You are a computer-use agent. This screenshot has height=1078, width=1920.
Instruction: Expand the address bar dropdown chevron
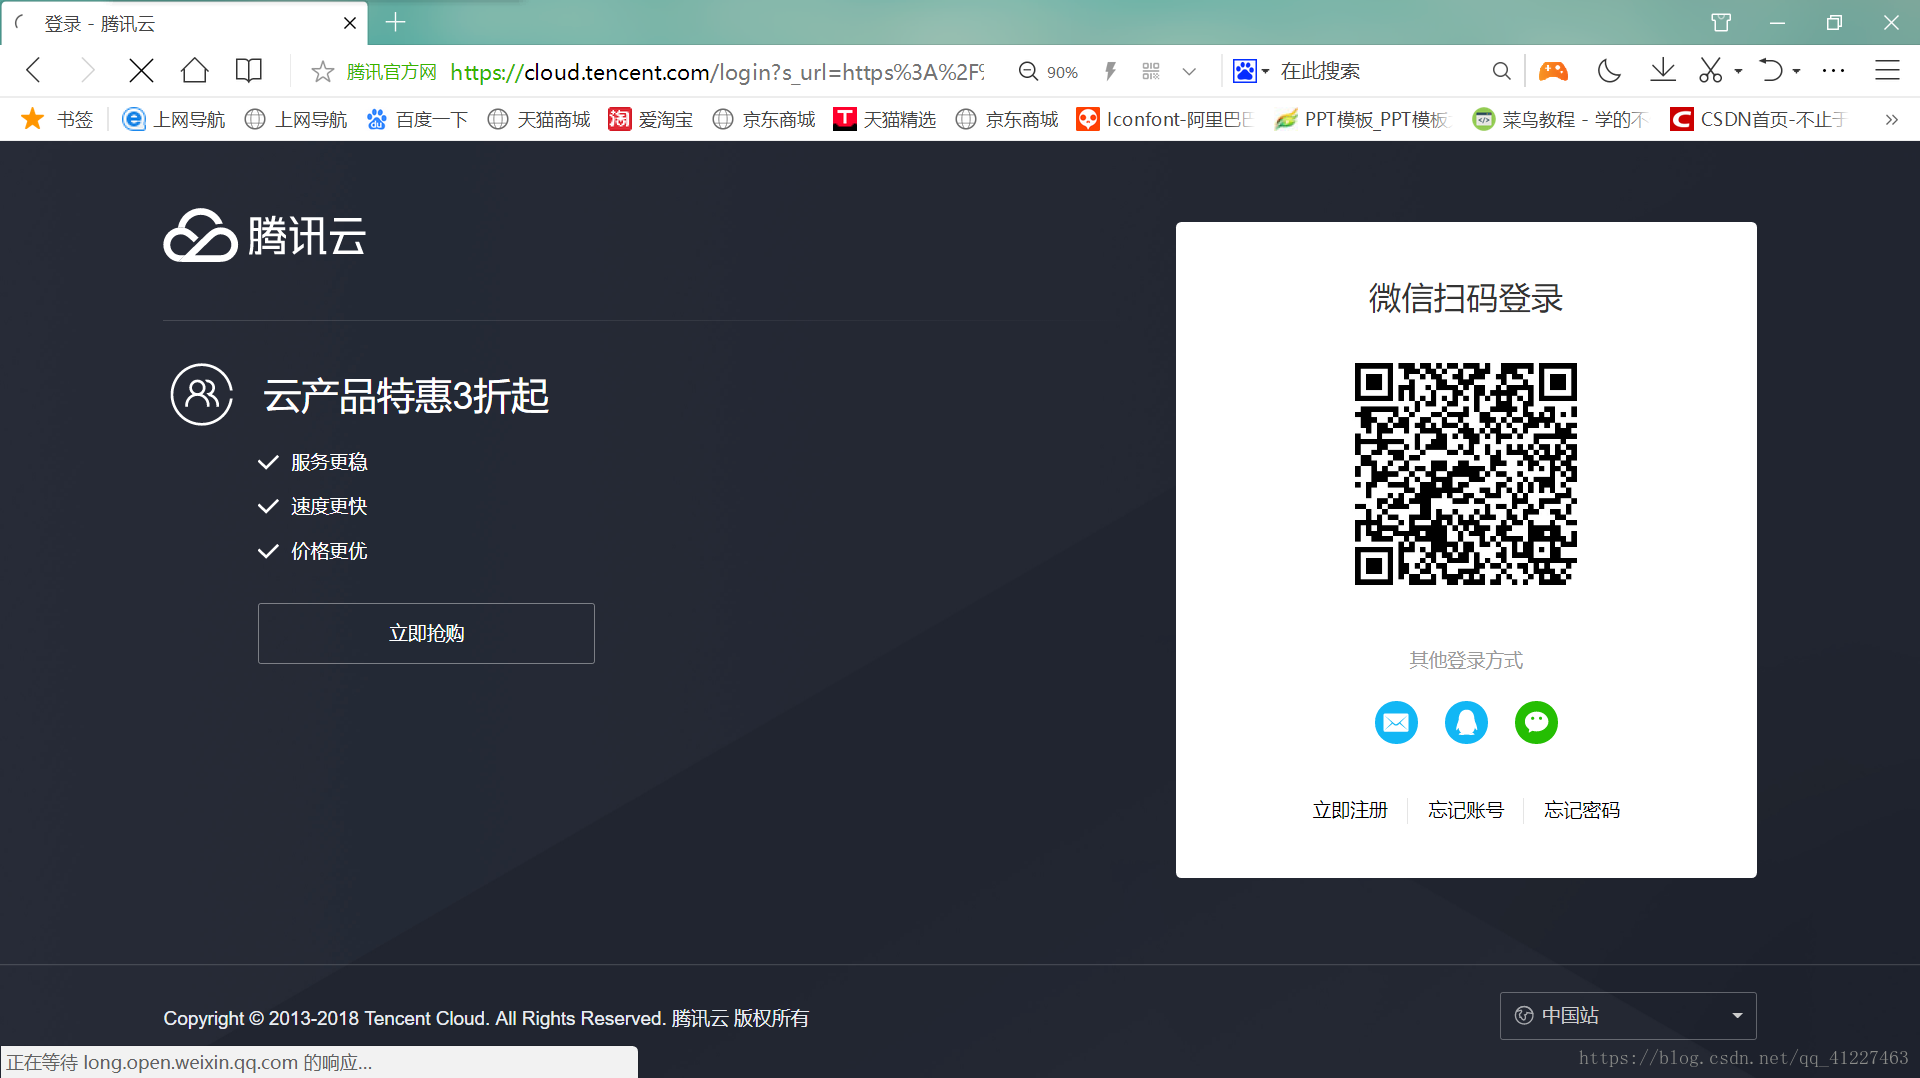point(1189,72)
